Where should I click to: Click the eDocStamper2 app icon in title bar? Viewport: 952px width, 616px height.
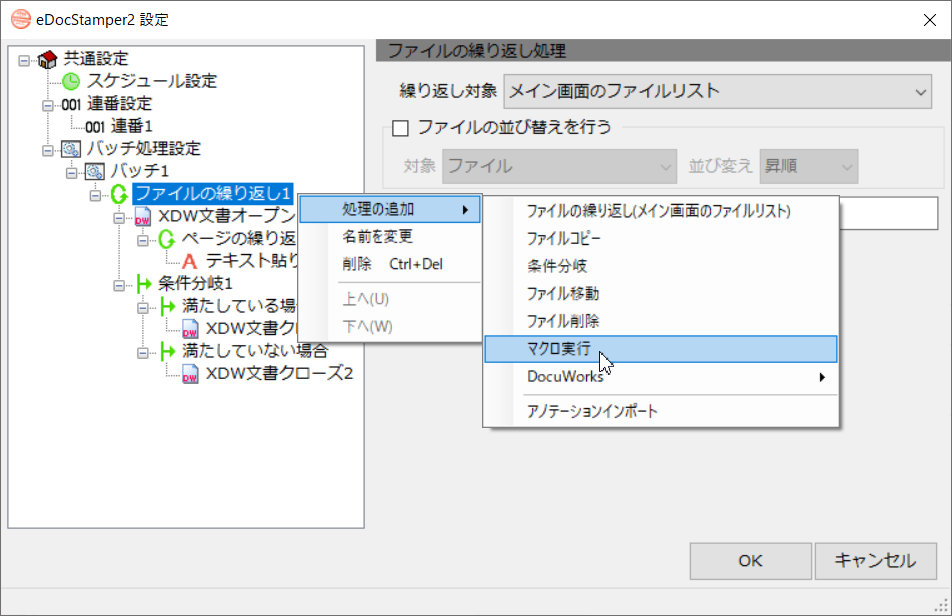click(x=21, y=19)
